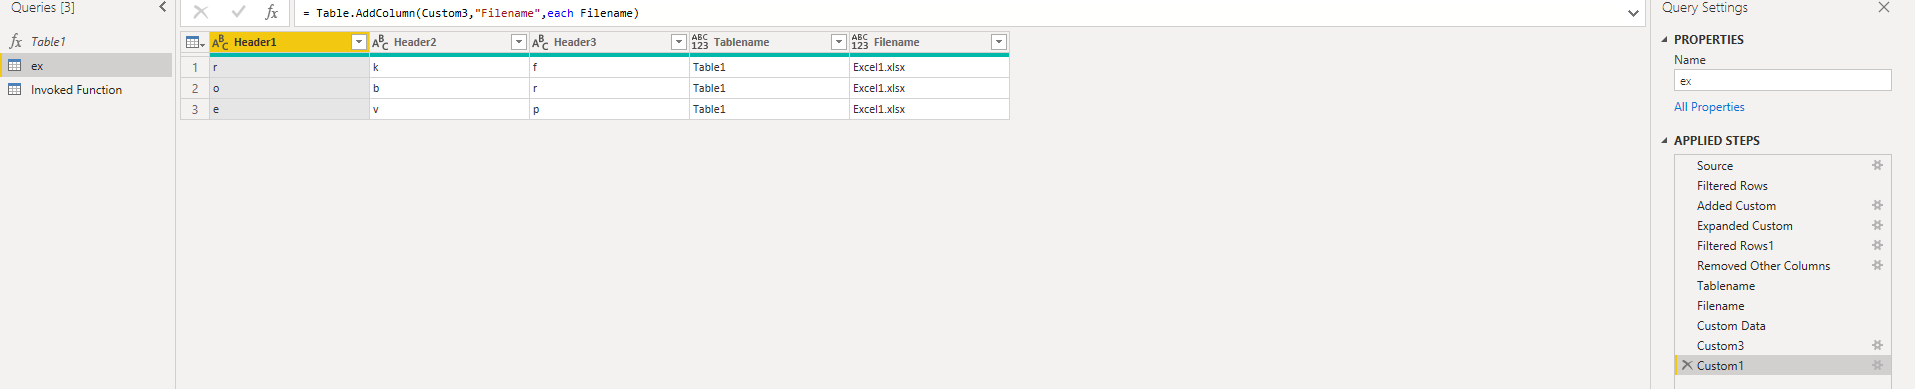1915x389 pixels.
Task: Click cell 'o' in Header1 column
Action: click(x=289, y=88)
